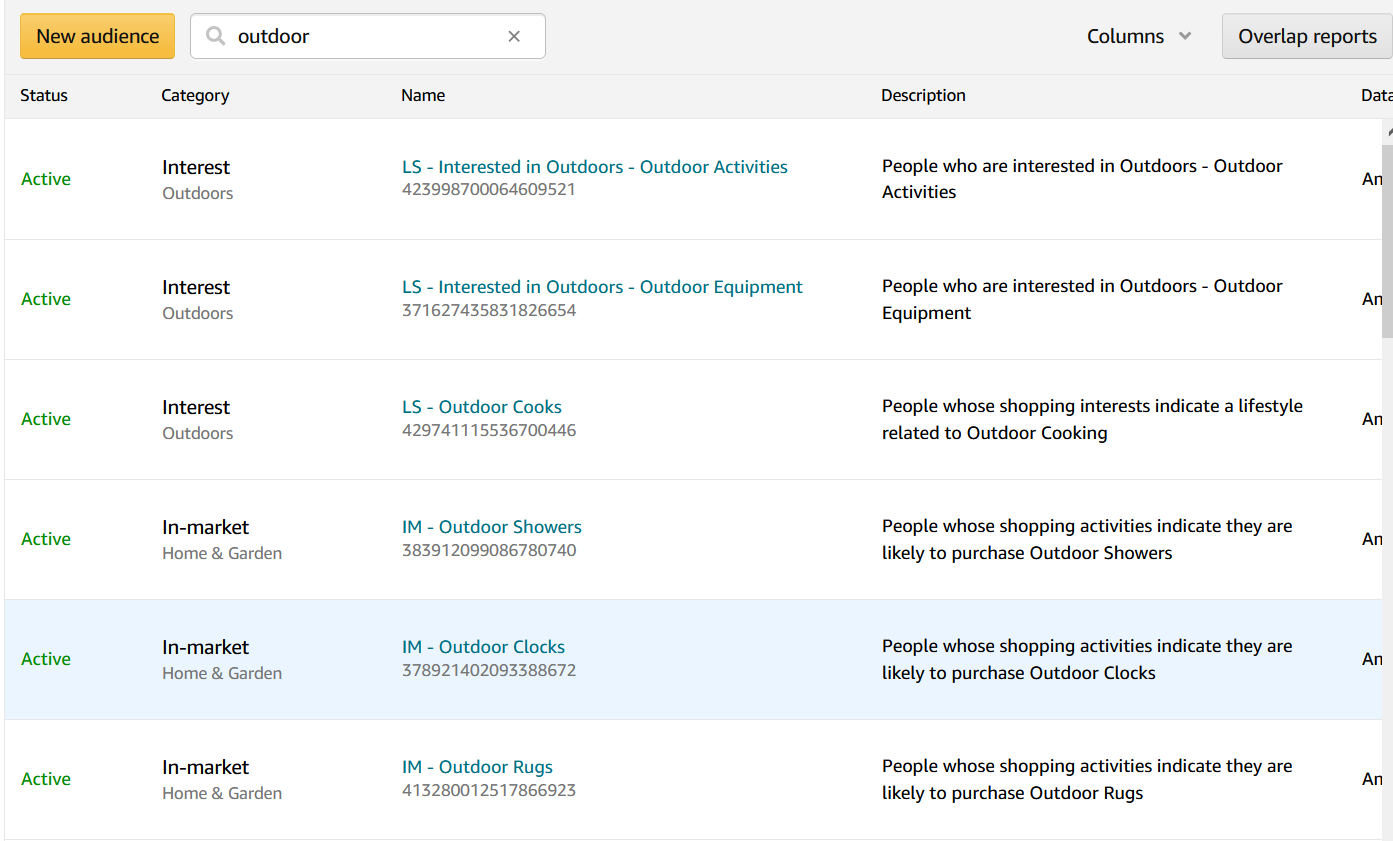Screen dimensions: 1393x841
Task: Sort by the Name column header
Action: click(423, 95)
